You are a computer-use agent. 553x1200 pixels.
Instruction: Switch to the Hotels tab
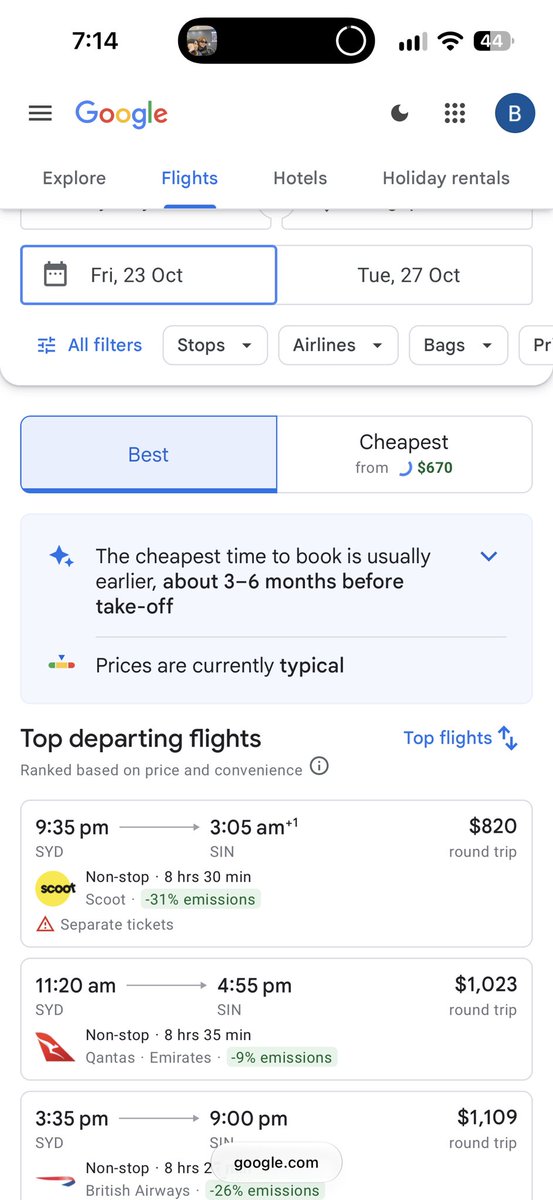point(300,178)
